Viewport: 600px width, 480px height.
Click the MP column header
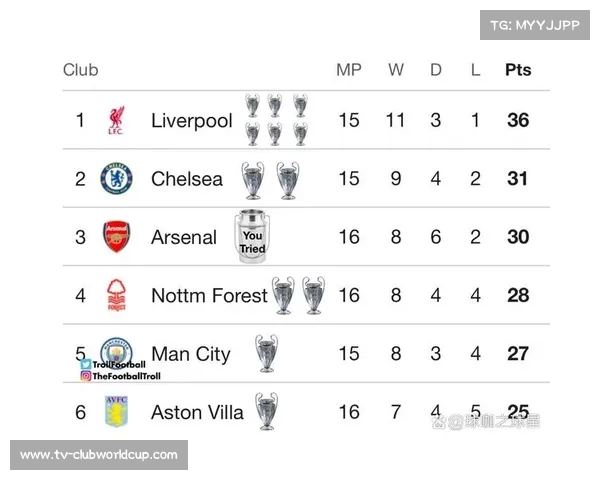coord(348,70)
